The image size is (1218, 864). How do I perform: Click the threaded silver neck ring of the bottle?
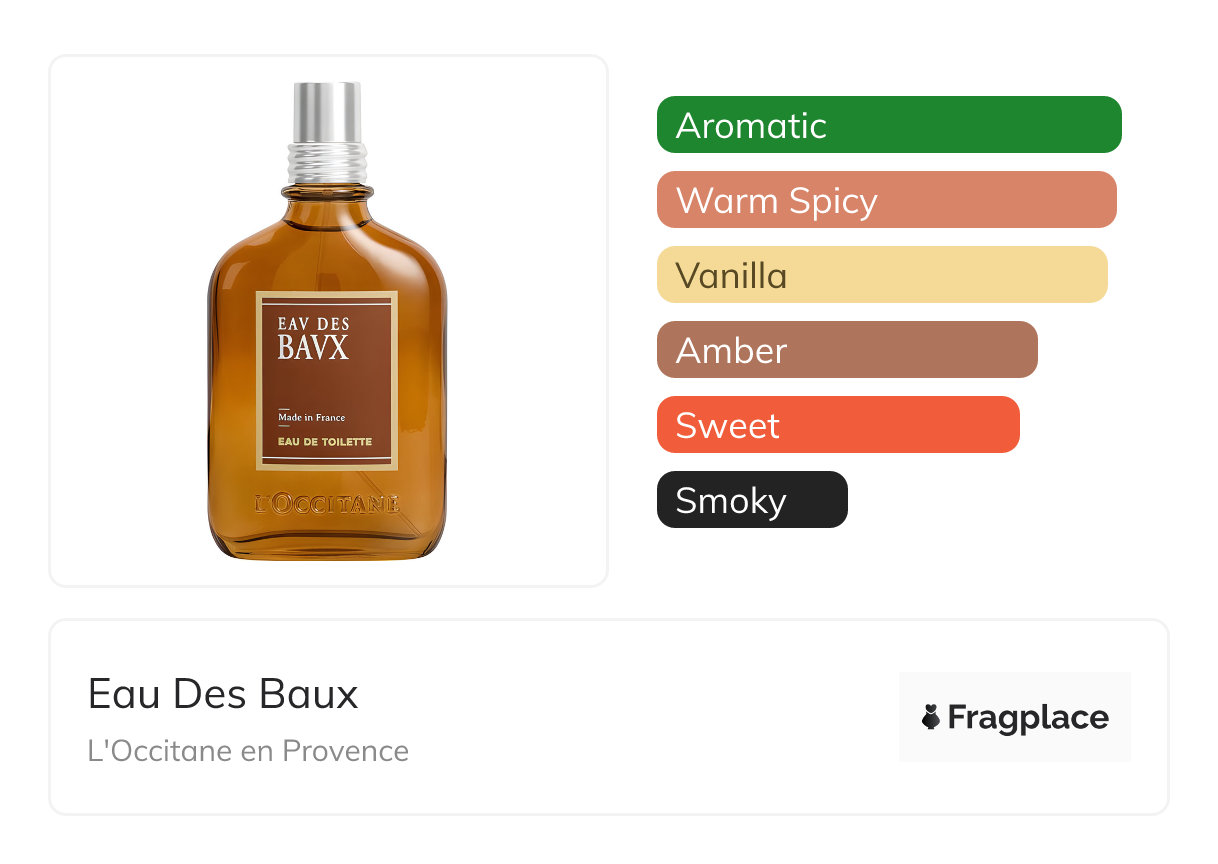(327, 163)
